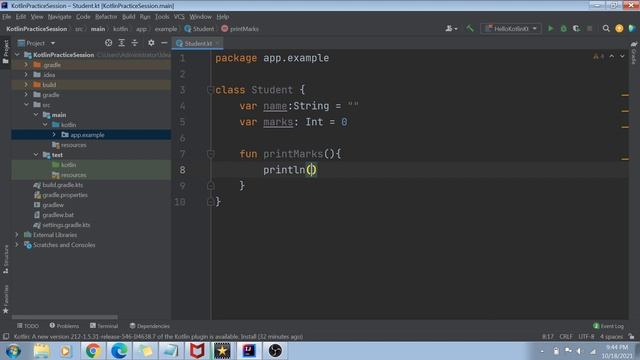Expand the build folder

(x=26, y=84)
